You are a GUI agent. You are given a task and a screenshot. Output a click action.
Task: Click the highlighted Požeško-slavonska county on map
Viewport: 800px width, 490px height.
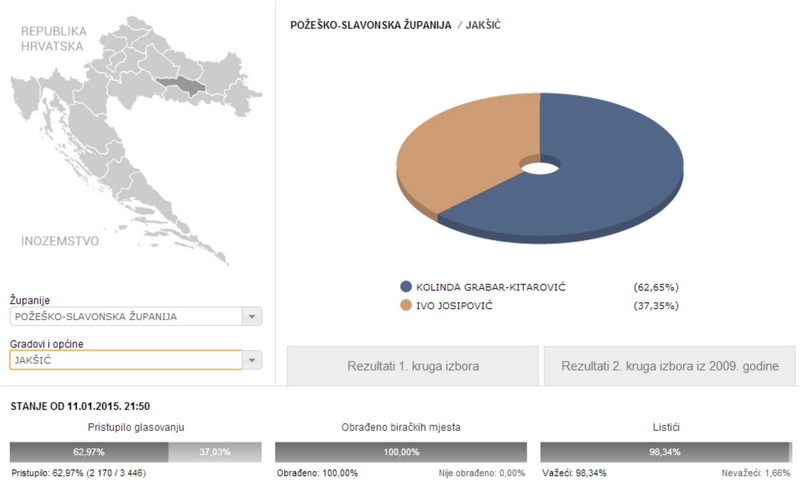180,86
